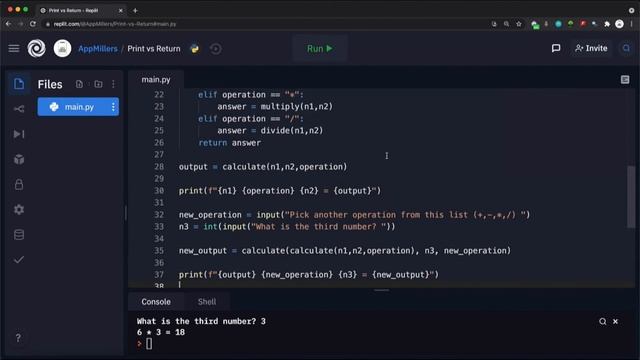Open Files panel three-dot menu
This screenshot has height=360, width=640.
point(113,84)
